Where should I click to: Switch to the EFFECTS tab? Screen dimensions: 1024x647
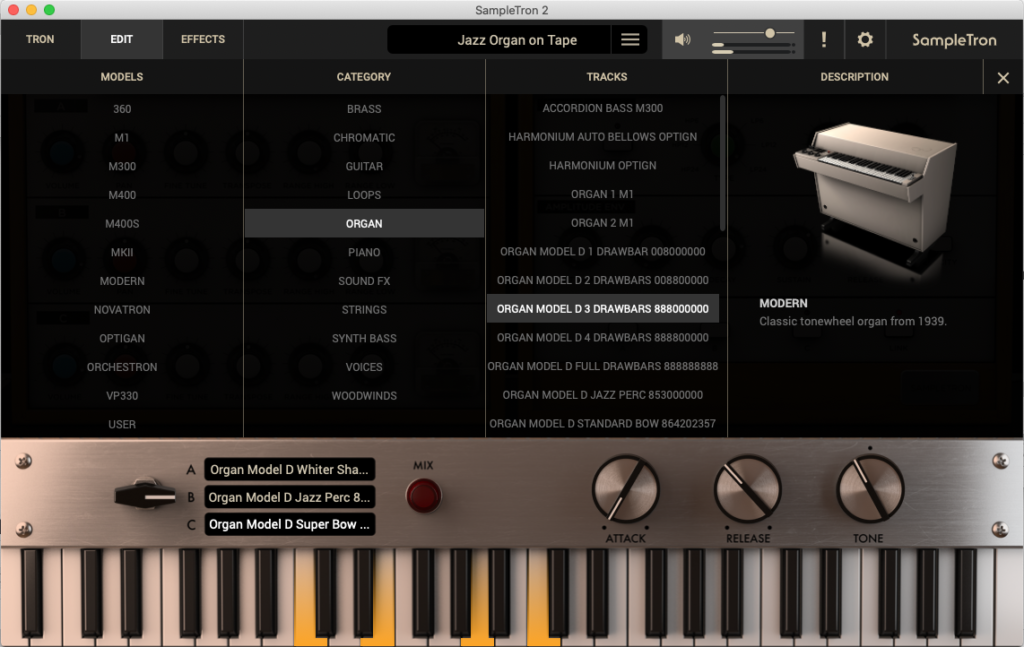click(203, 40)
